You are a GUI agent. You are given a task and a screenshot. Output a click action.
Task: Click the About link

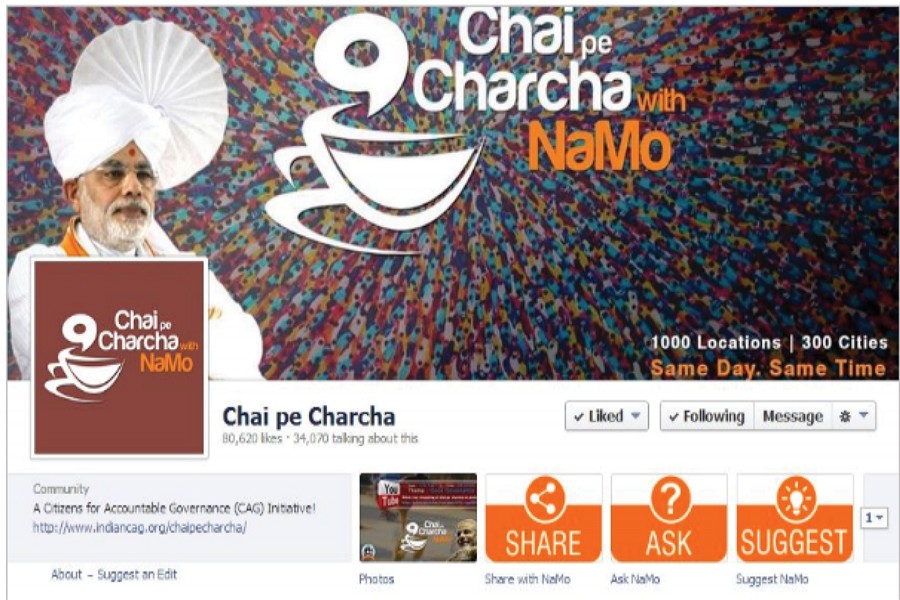(x=67, y=574)
